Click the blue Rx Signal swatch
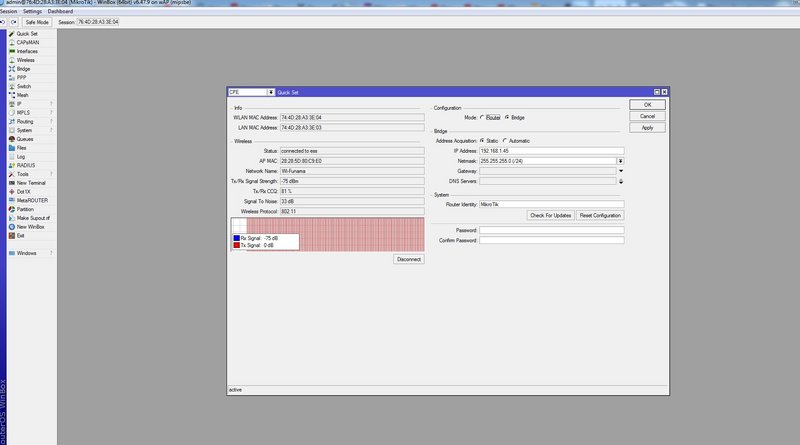 click(236, 238)
